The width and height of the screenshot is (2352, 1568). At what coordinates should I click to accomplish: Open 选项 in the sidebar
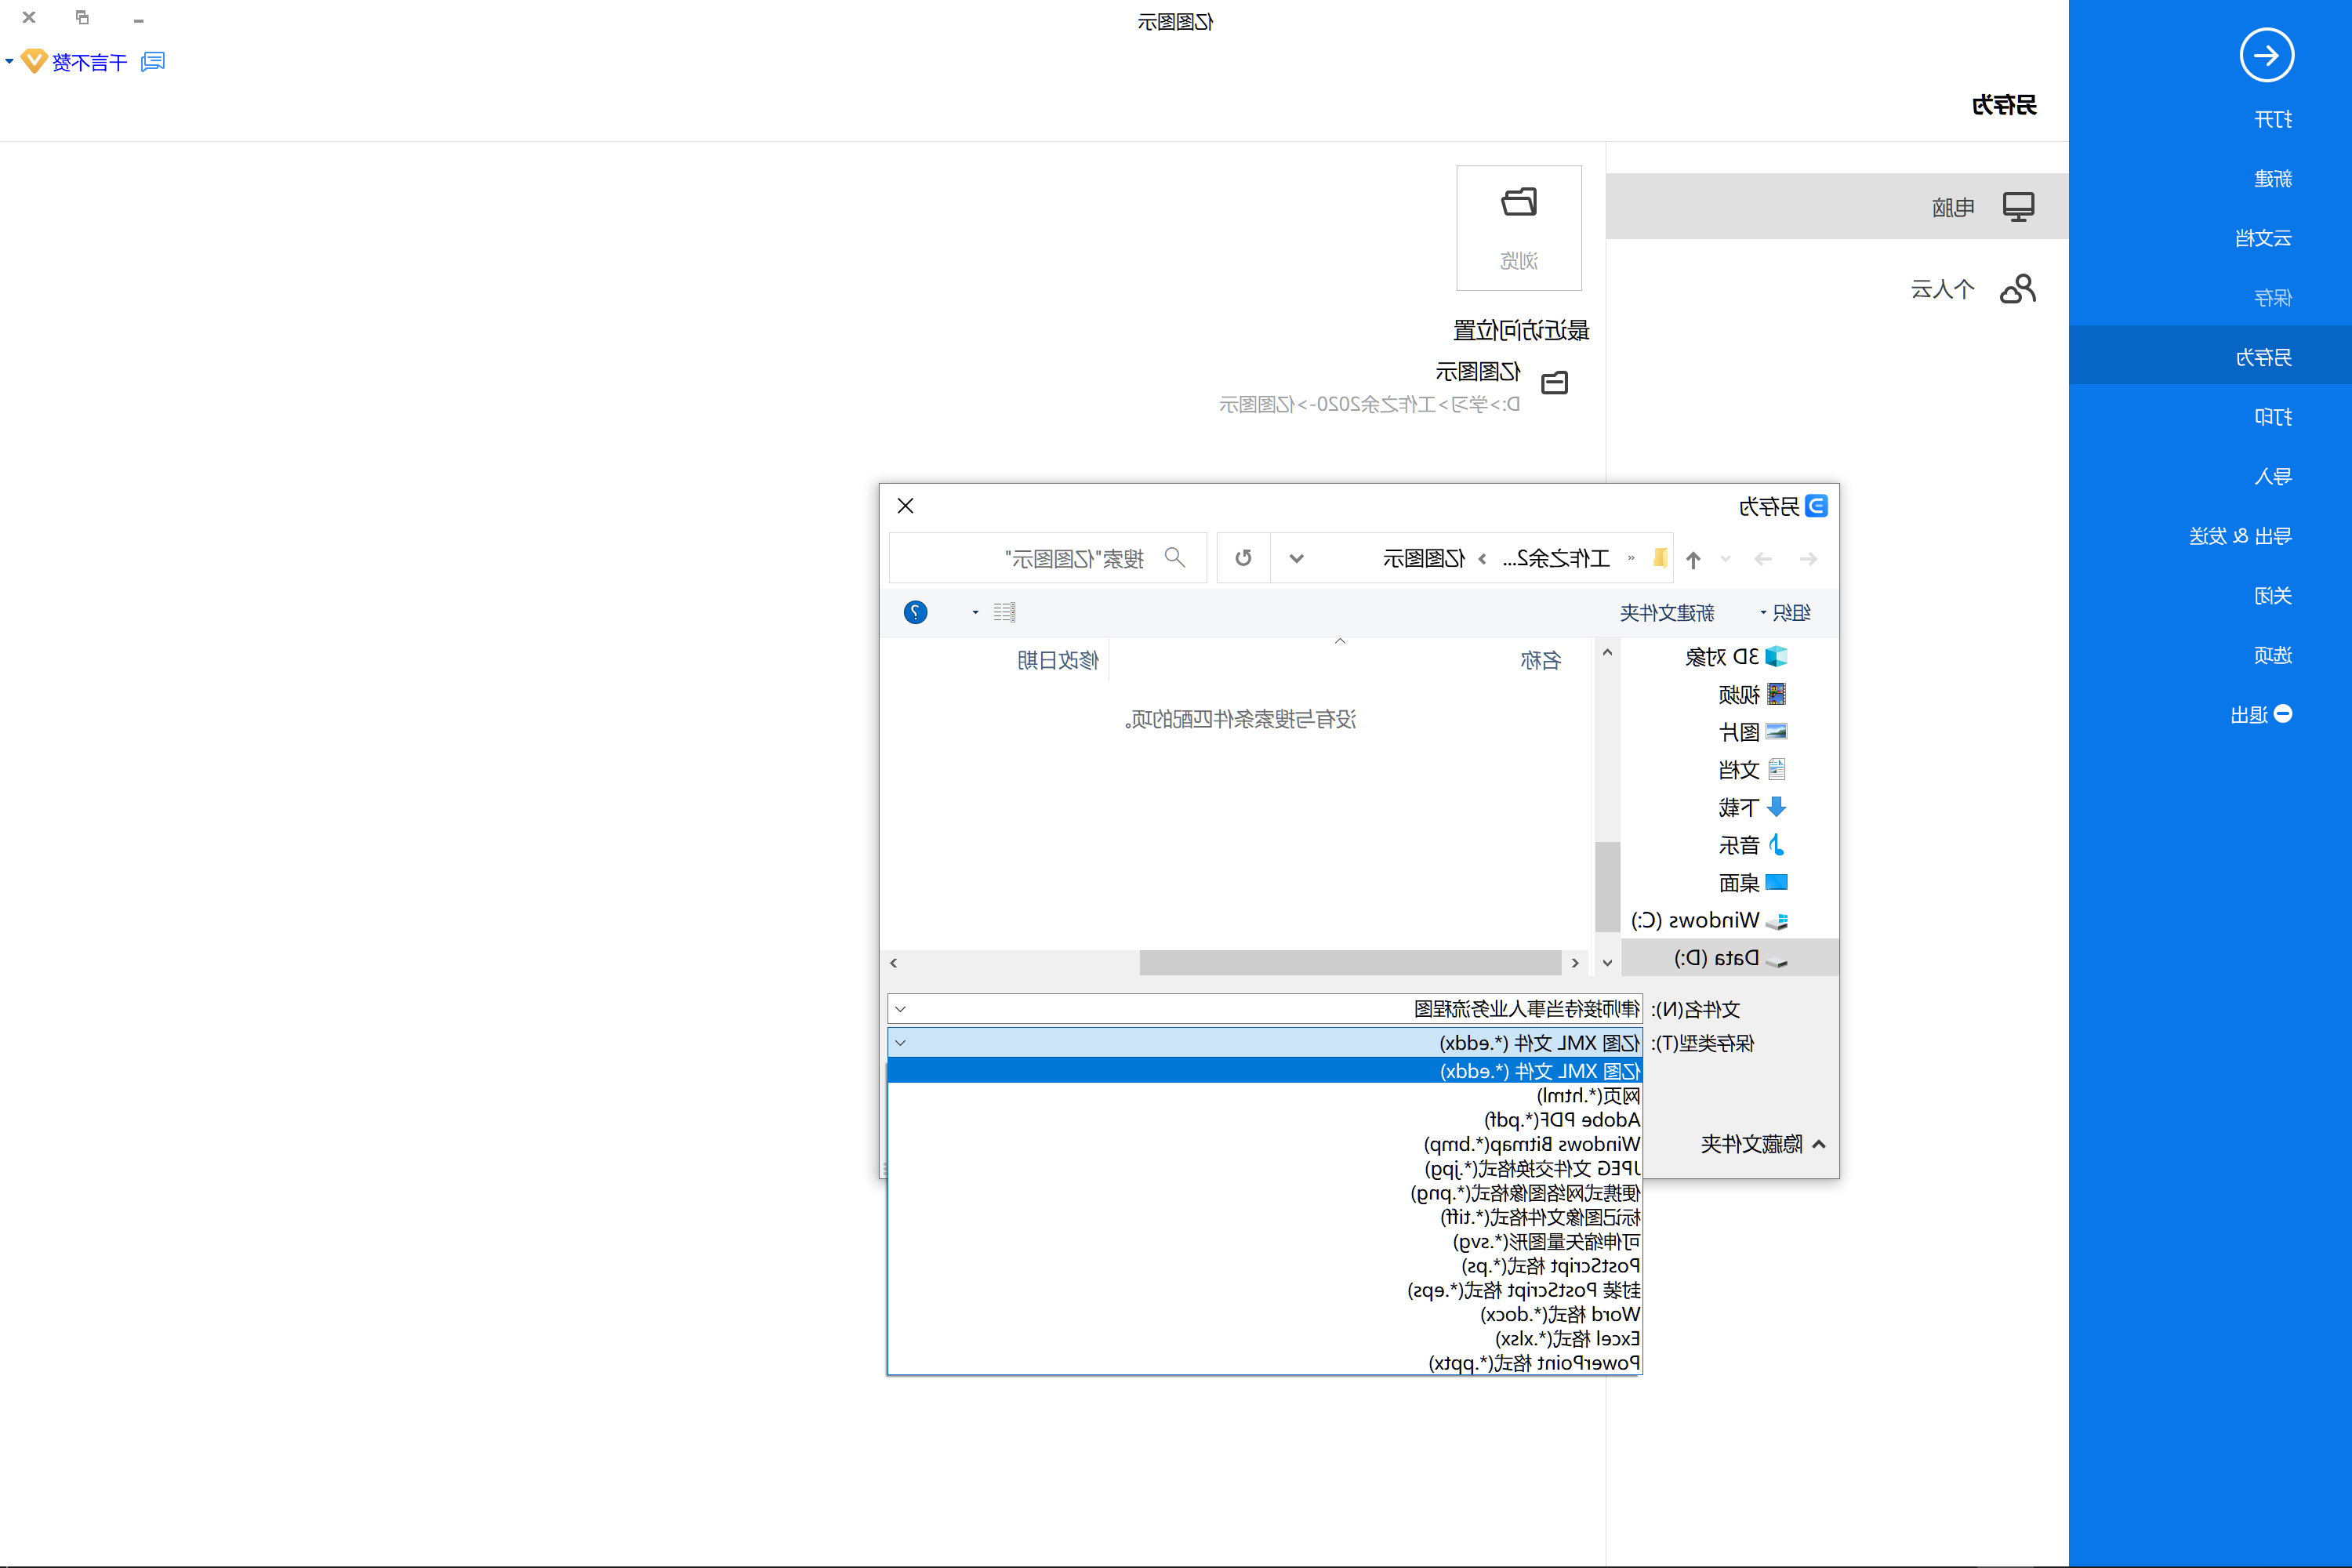pyautogui.click(x=2272, y=655)
